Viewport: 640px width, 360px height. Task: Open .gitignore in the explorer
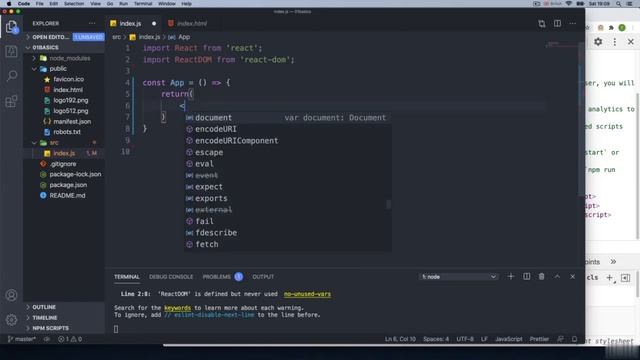pos(62,164)
